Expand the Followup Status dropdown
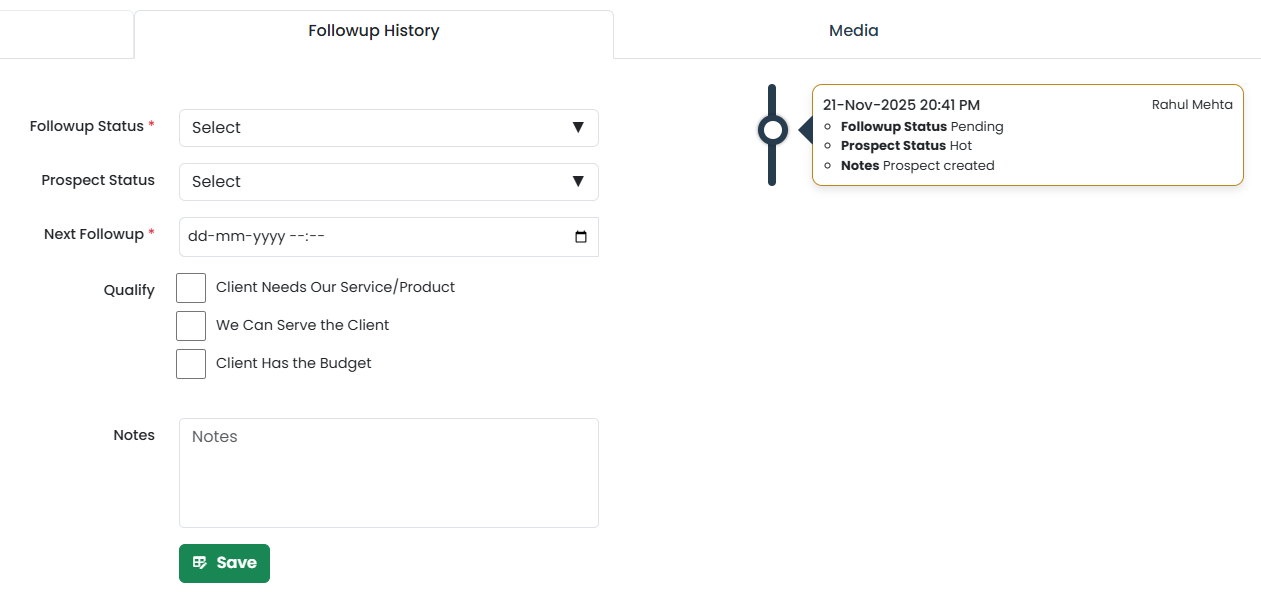The width and height of the screenshot is (1261, 596). (x=388, y=128)
